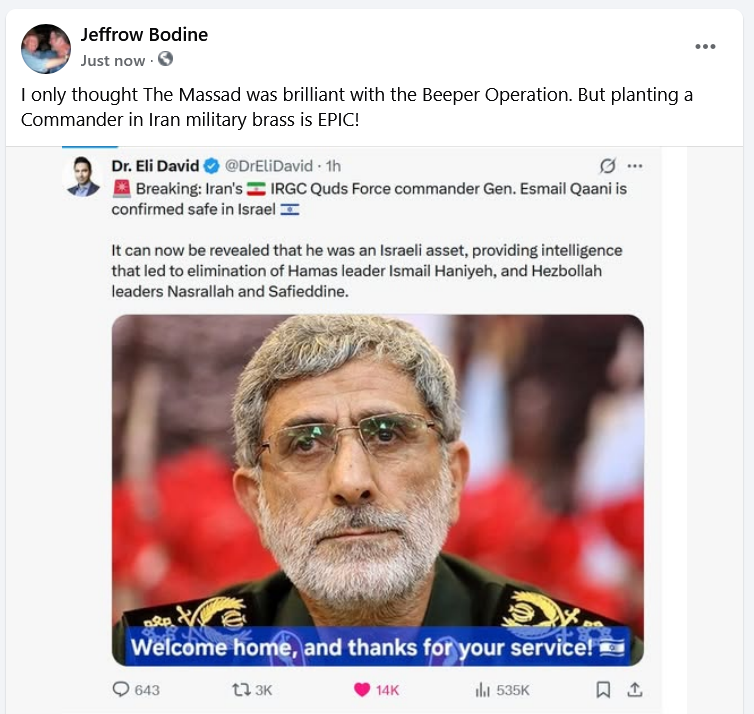Open Dr. Eli David's display name
754x714 pixels.
click(155, 166)
